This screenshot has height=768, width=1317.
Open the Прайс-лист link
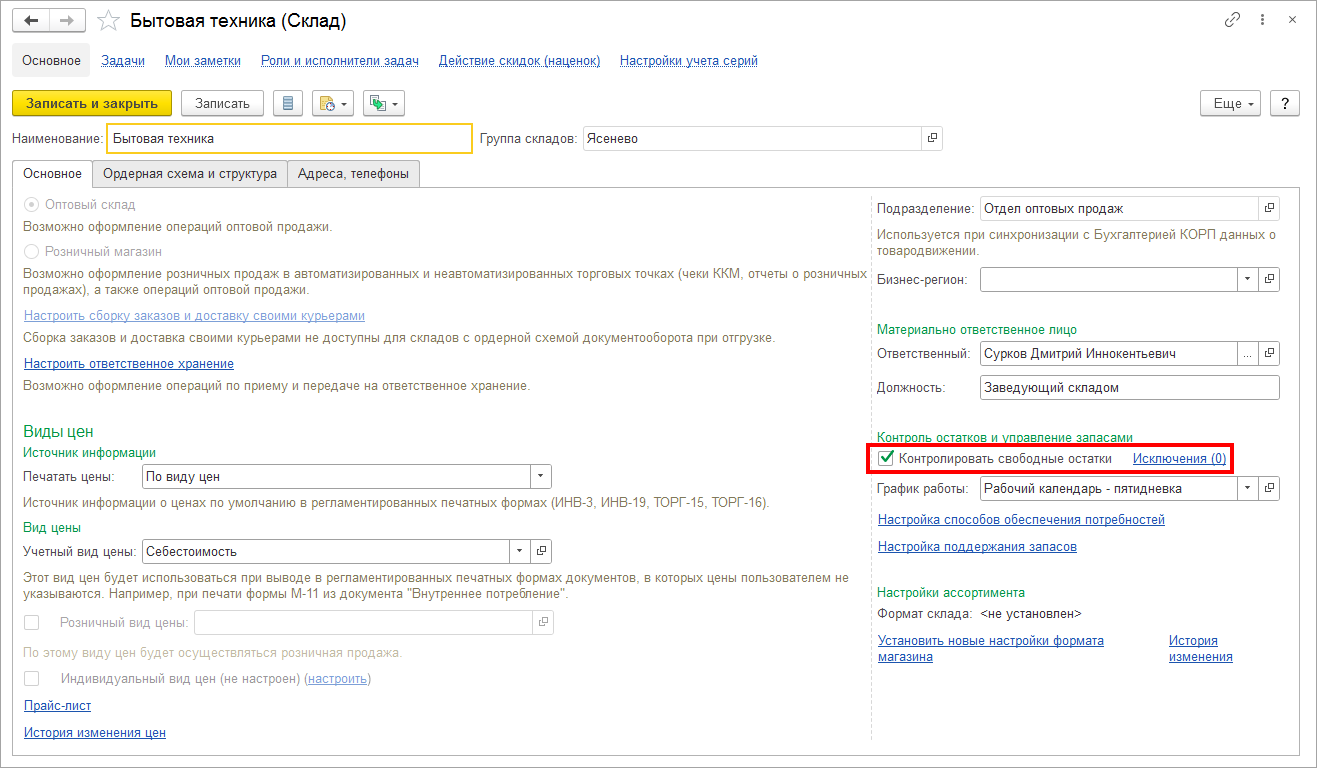[58, 705]
